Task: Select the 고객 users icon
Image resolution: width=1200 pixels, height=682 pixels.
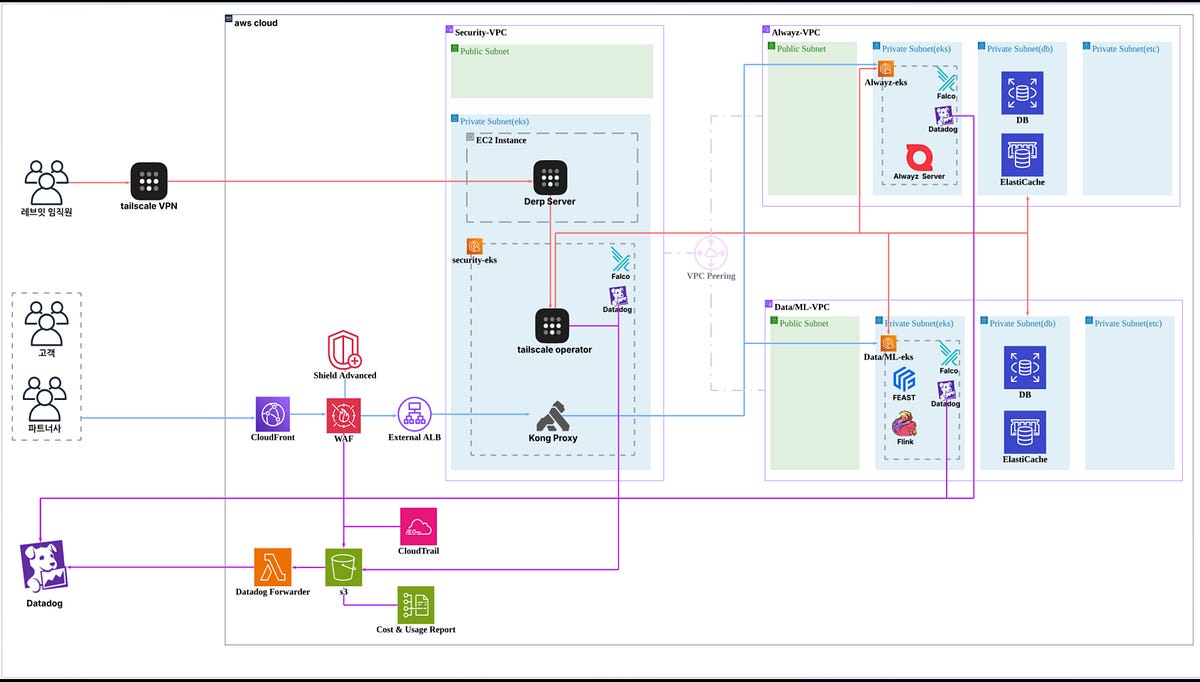Action: [46, 322]
